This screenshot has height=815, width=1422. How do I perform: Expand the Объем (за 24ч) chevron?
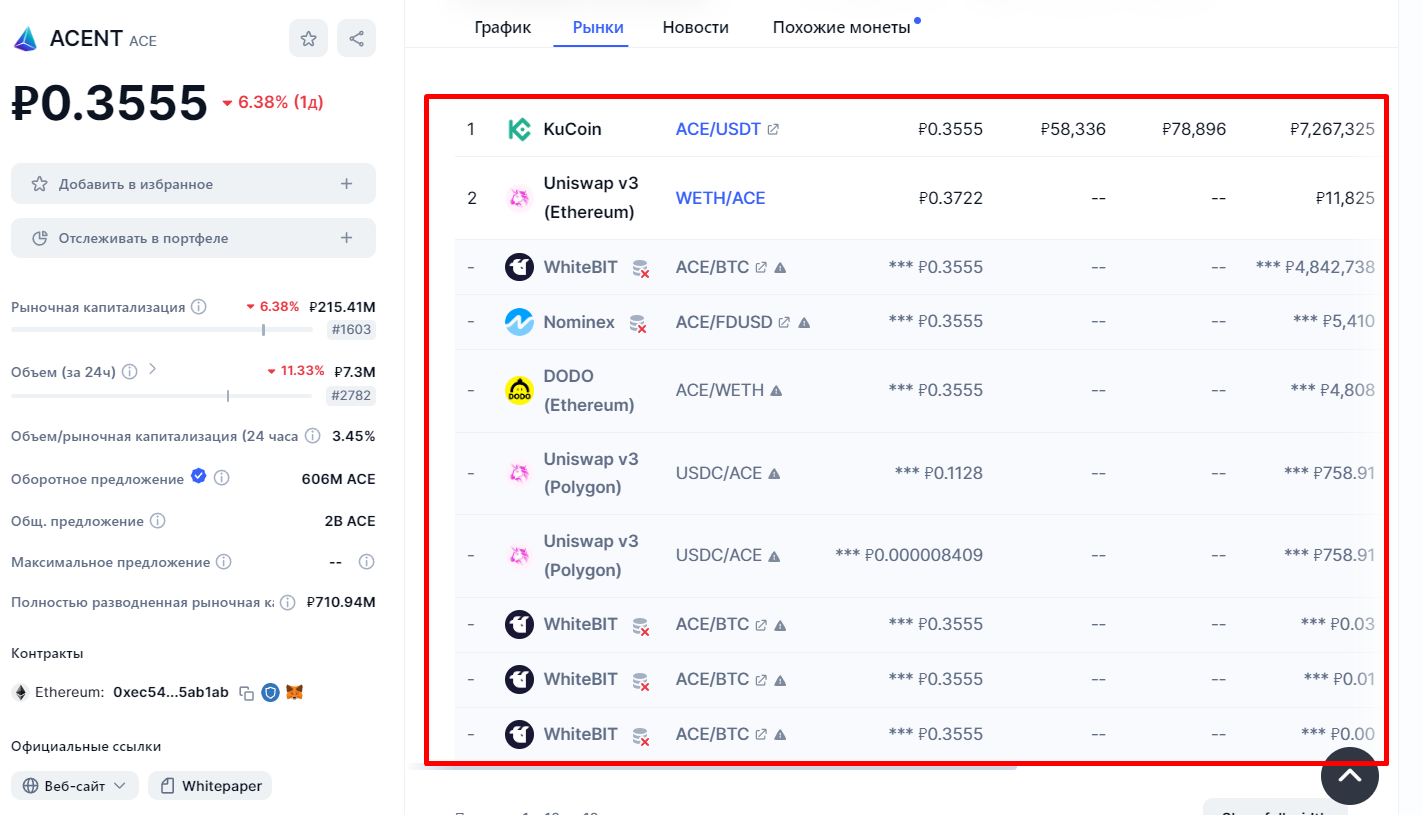coord(152,369)
